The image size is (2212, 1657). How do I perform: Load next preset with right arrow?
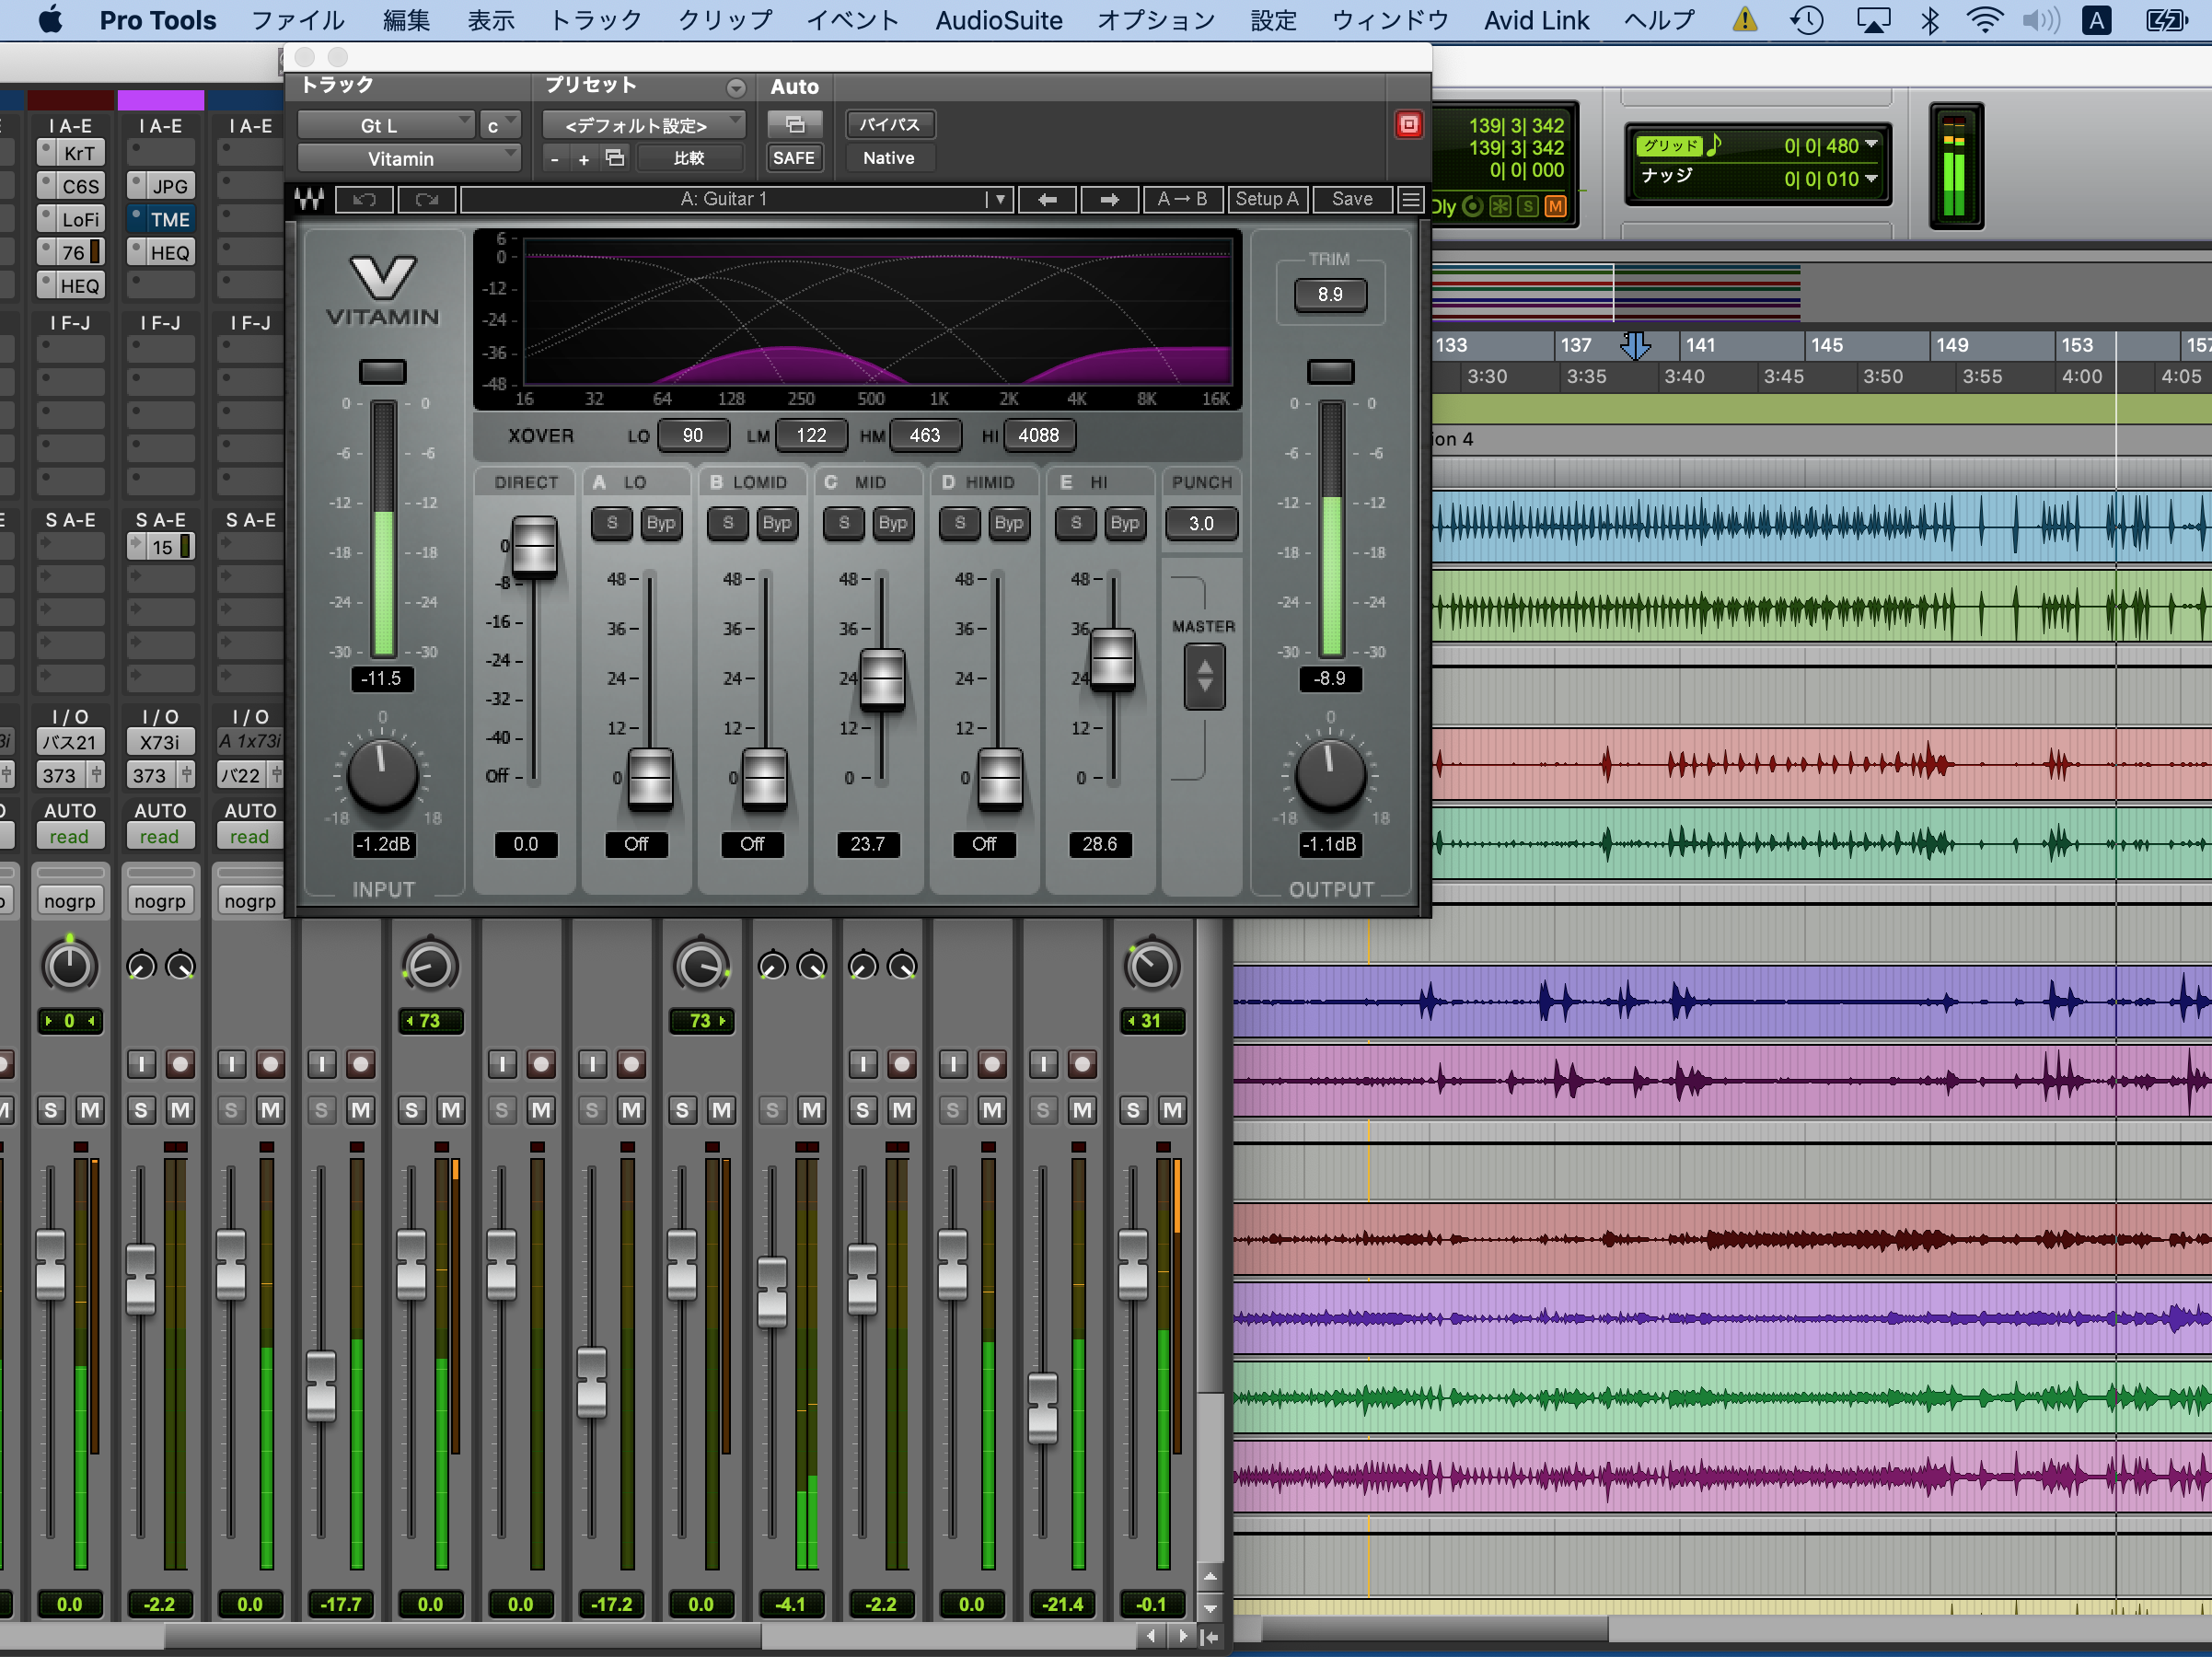1109,200
